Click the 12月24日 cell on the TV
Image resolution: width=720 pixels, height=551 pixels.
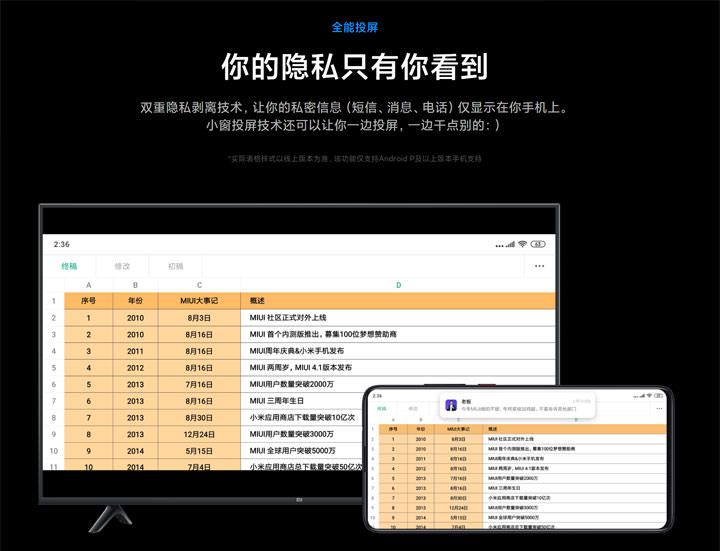coord(199,434)
